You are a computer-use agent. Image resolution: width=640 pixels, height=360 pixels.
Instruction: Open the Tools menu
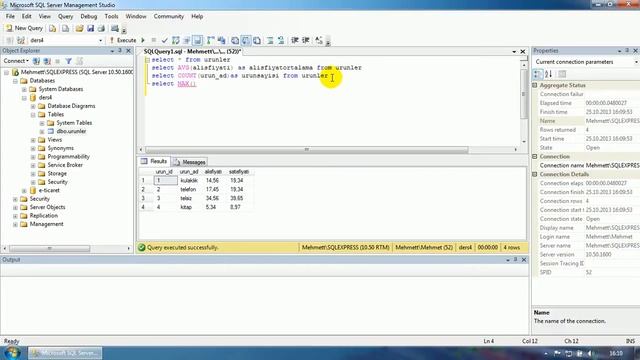coord(111,16)
